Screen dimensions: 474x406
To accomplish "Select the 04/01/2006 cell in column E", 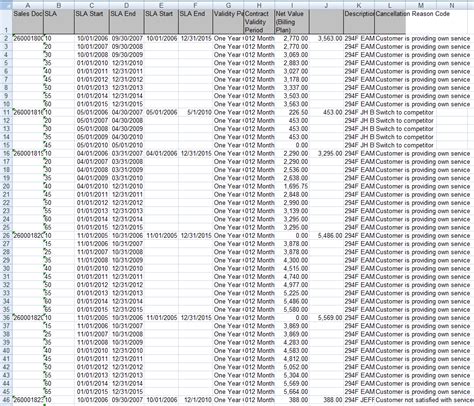I will coord(161,153).
